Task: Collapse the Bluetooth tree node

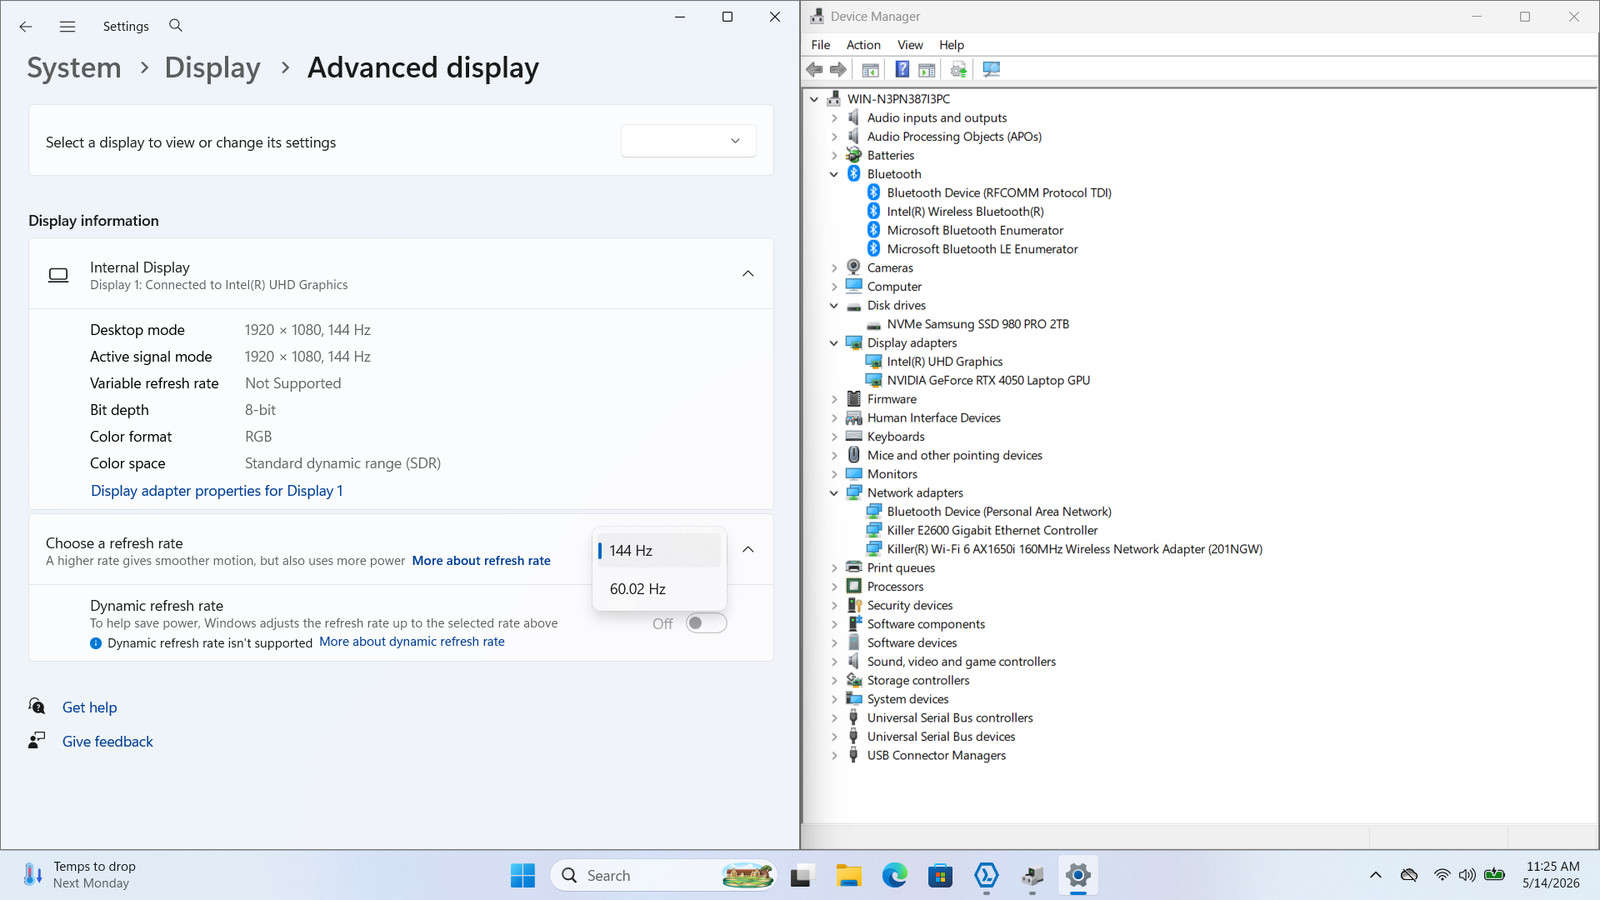Action: 834,174
